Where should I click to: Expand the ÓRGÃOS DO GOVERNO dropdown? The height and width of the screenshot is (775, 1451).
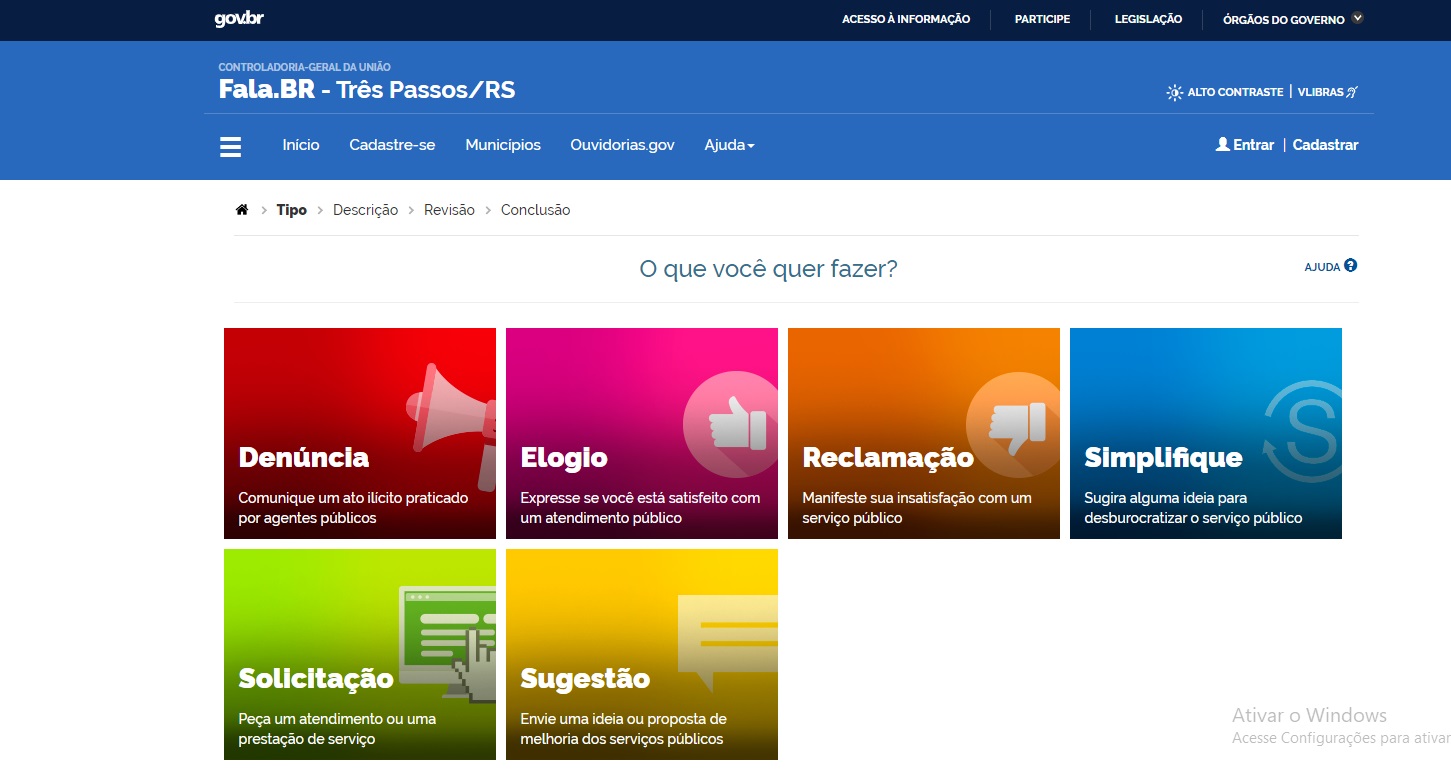point(1290,18)
